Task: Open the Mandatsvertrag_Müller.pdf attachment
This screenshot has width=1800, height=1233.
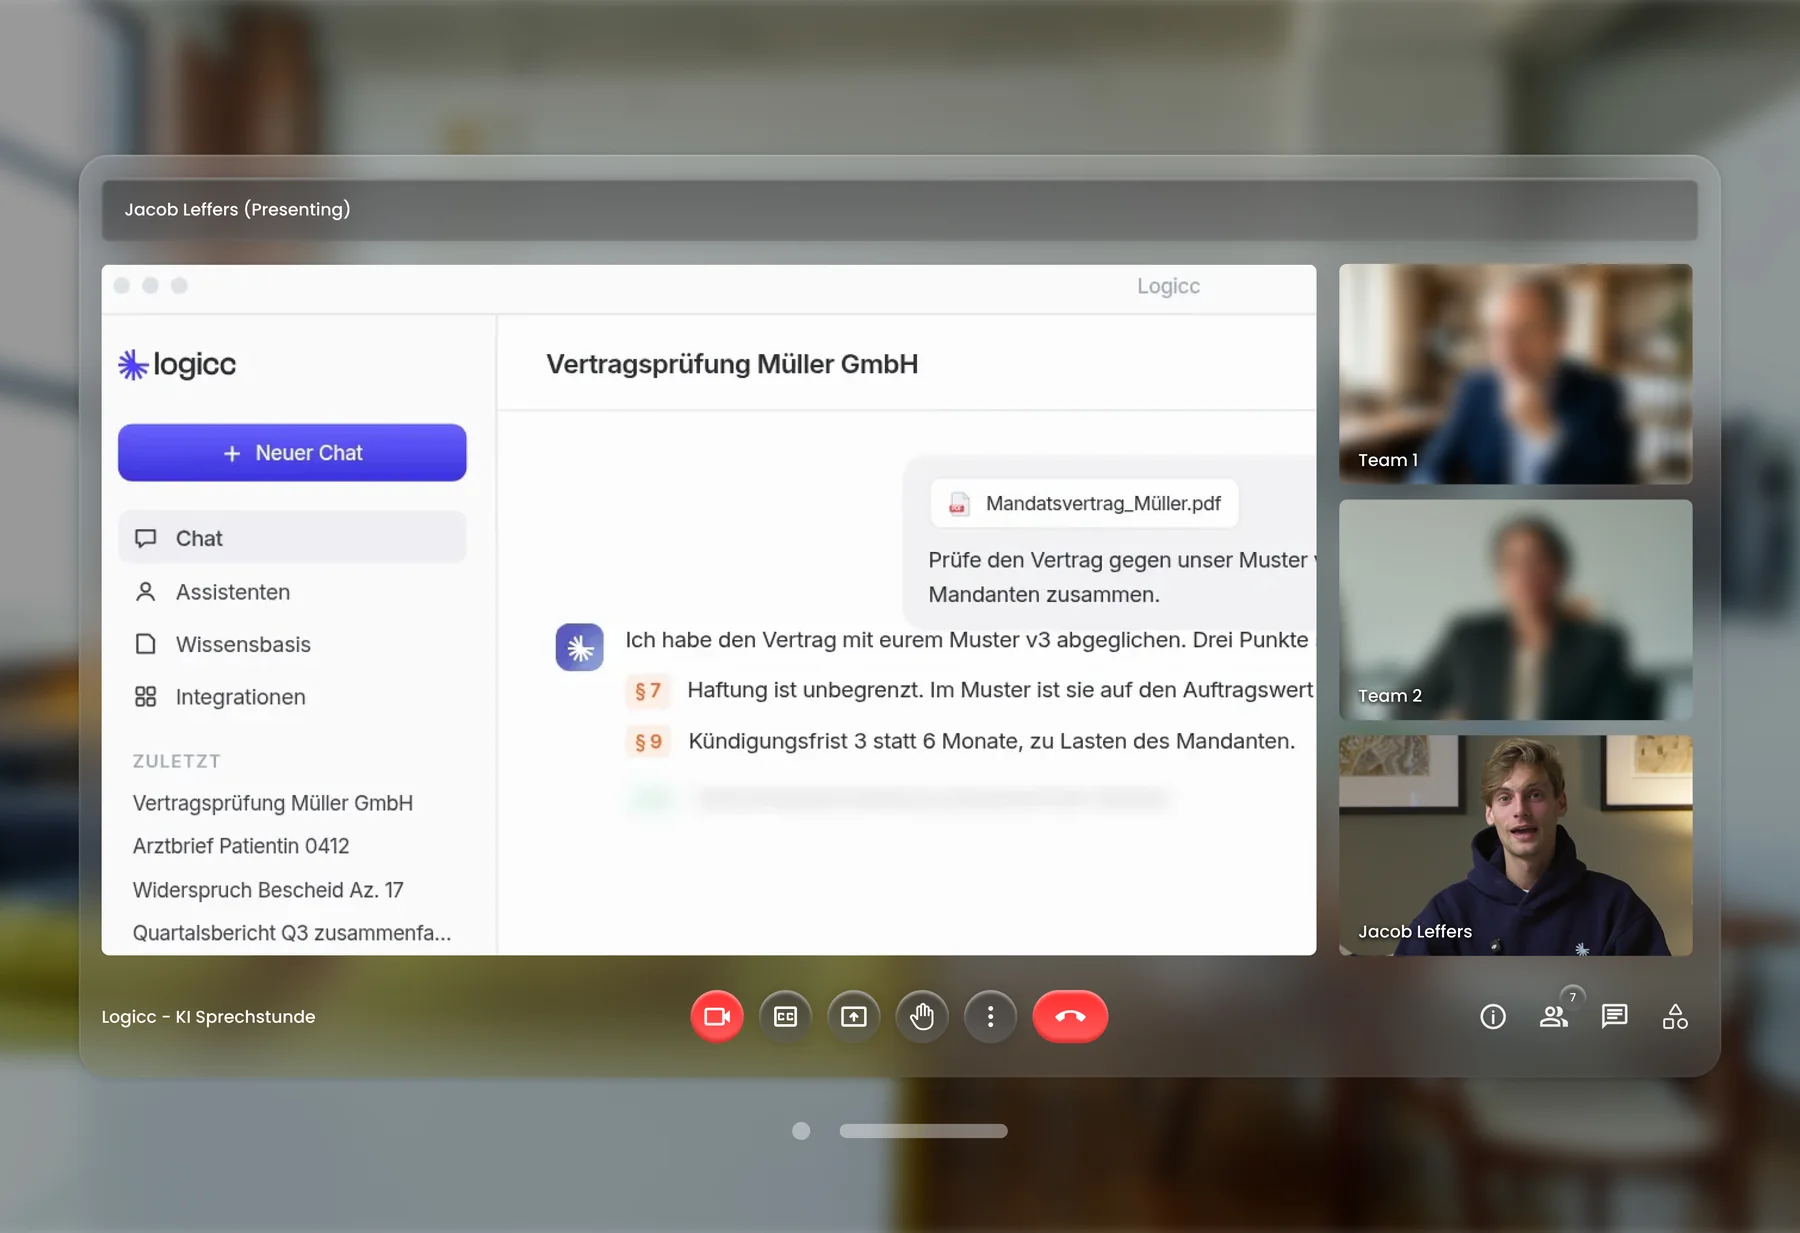Action: 1085,503
